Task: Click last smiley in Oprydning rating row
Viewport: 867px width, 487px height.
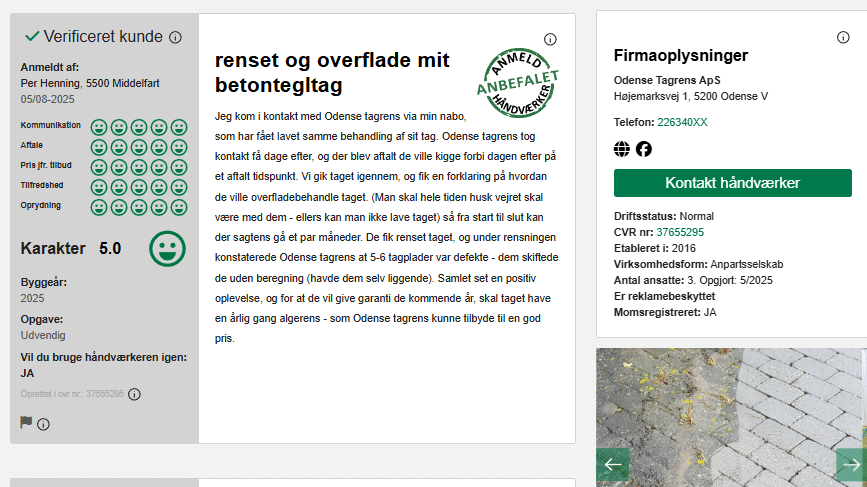Action: click(179, 207)
